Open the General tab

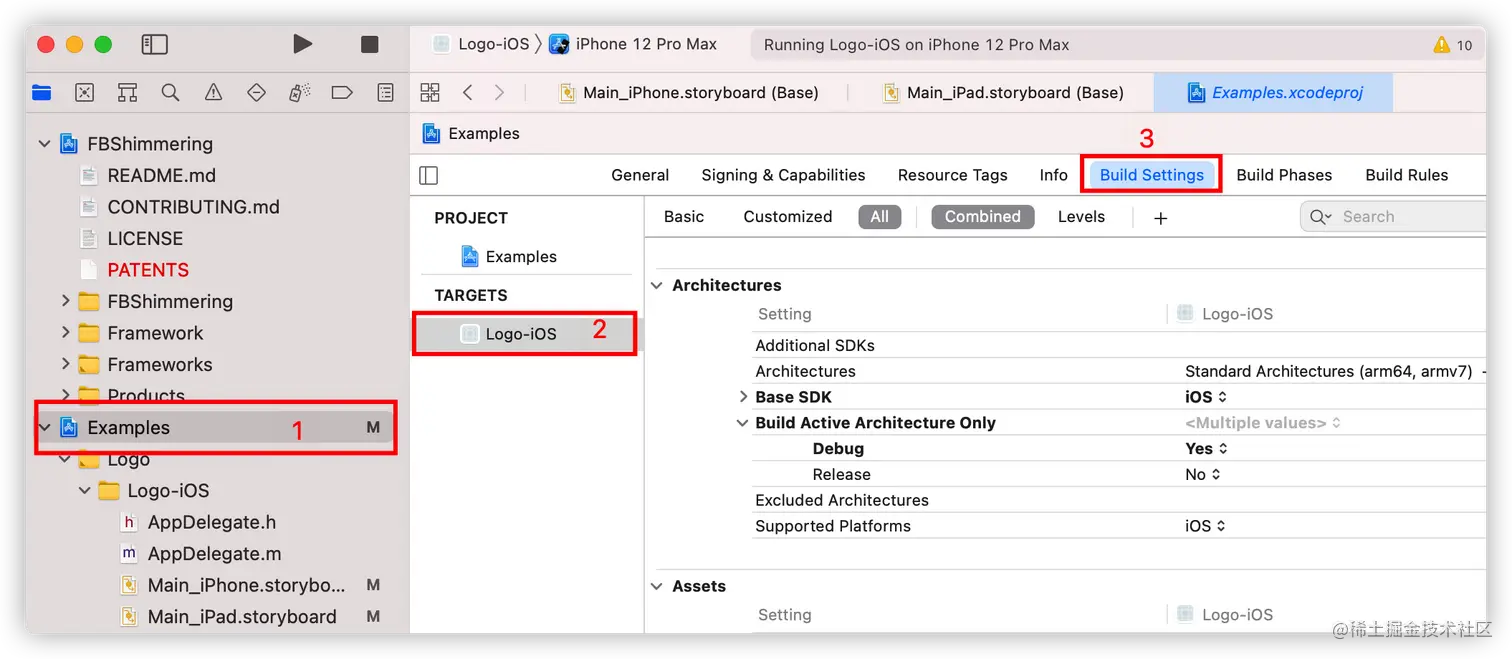(640, 175)
